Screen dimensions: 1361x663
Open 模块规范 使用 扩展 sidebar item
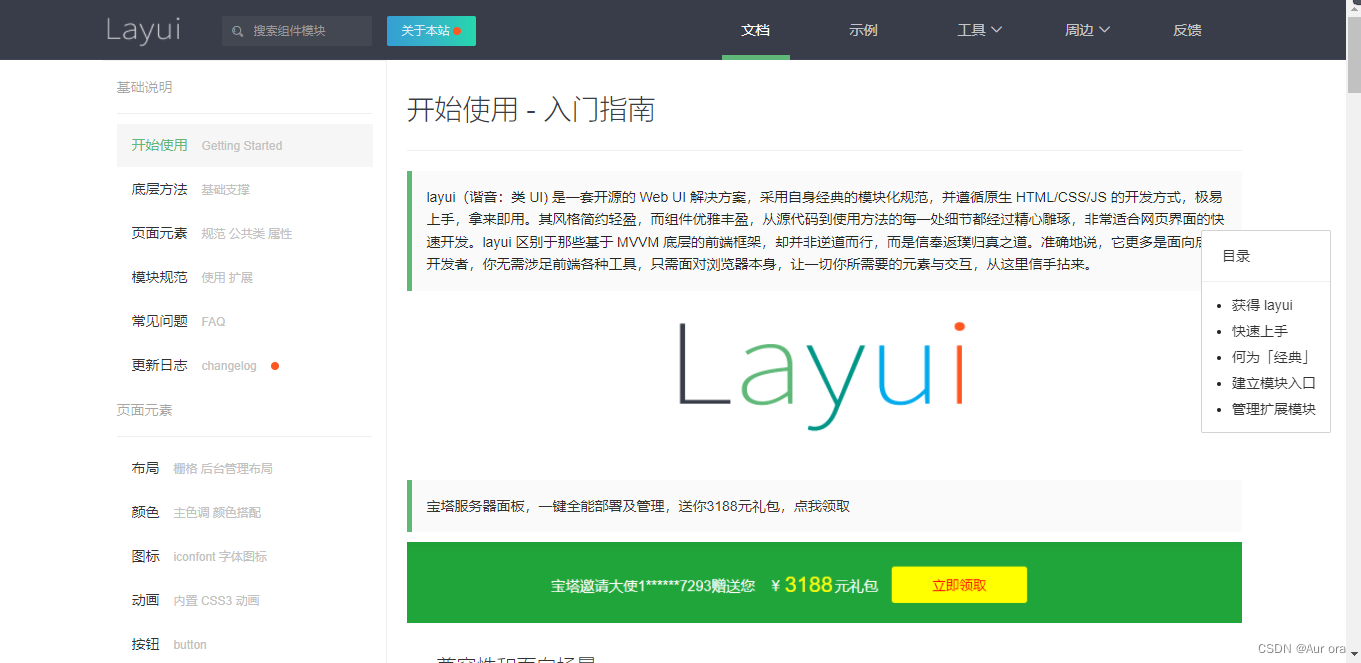[x=244, y=277]
